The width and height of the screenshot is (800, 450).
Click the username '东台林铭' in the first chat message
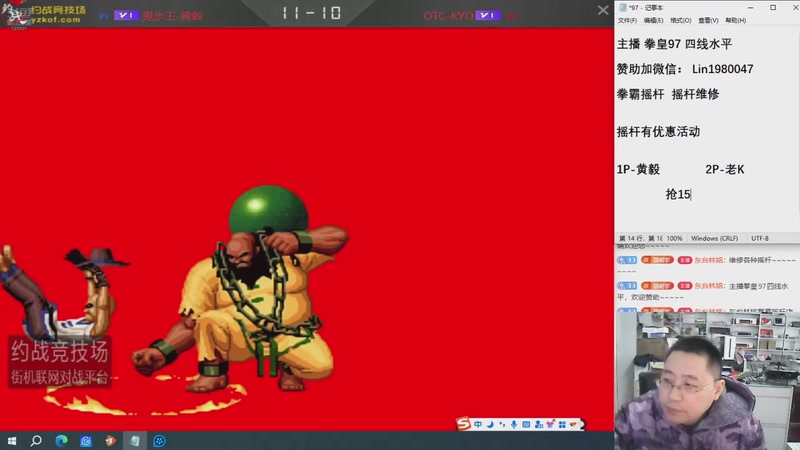[709, 260]
